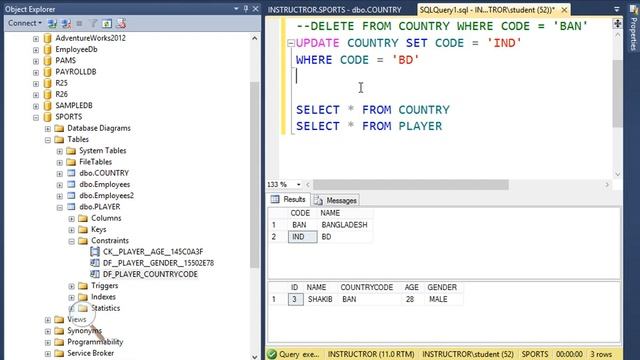Screen dimensions: 640x360
Task: Click the dbo.PLAYER table icon
Action: point(71,207)
